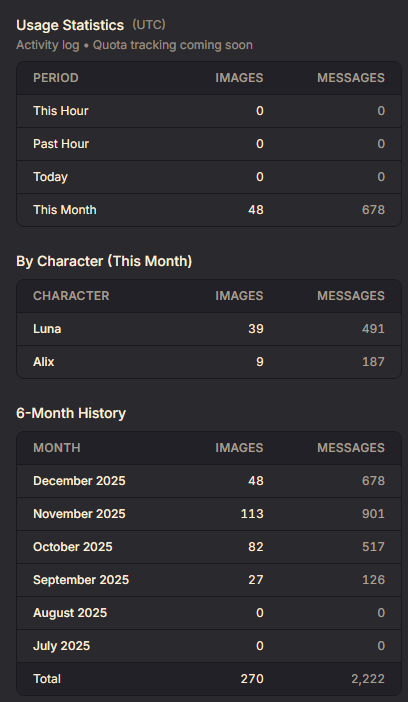Click the December 2025 history row
Viewport: 408px width, 702px height.
(209, 481)
